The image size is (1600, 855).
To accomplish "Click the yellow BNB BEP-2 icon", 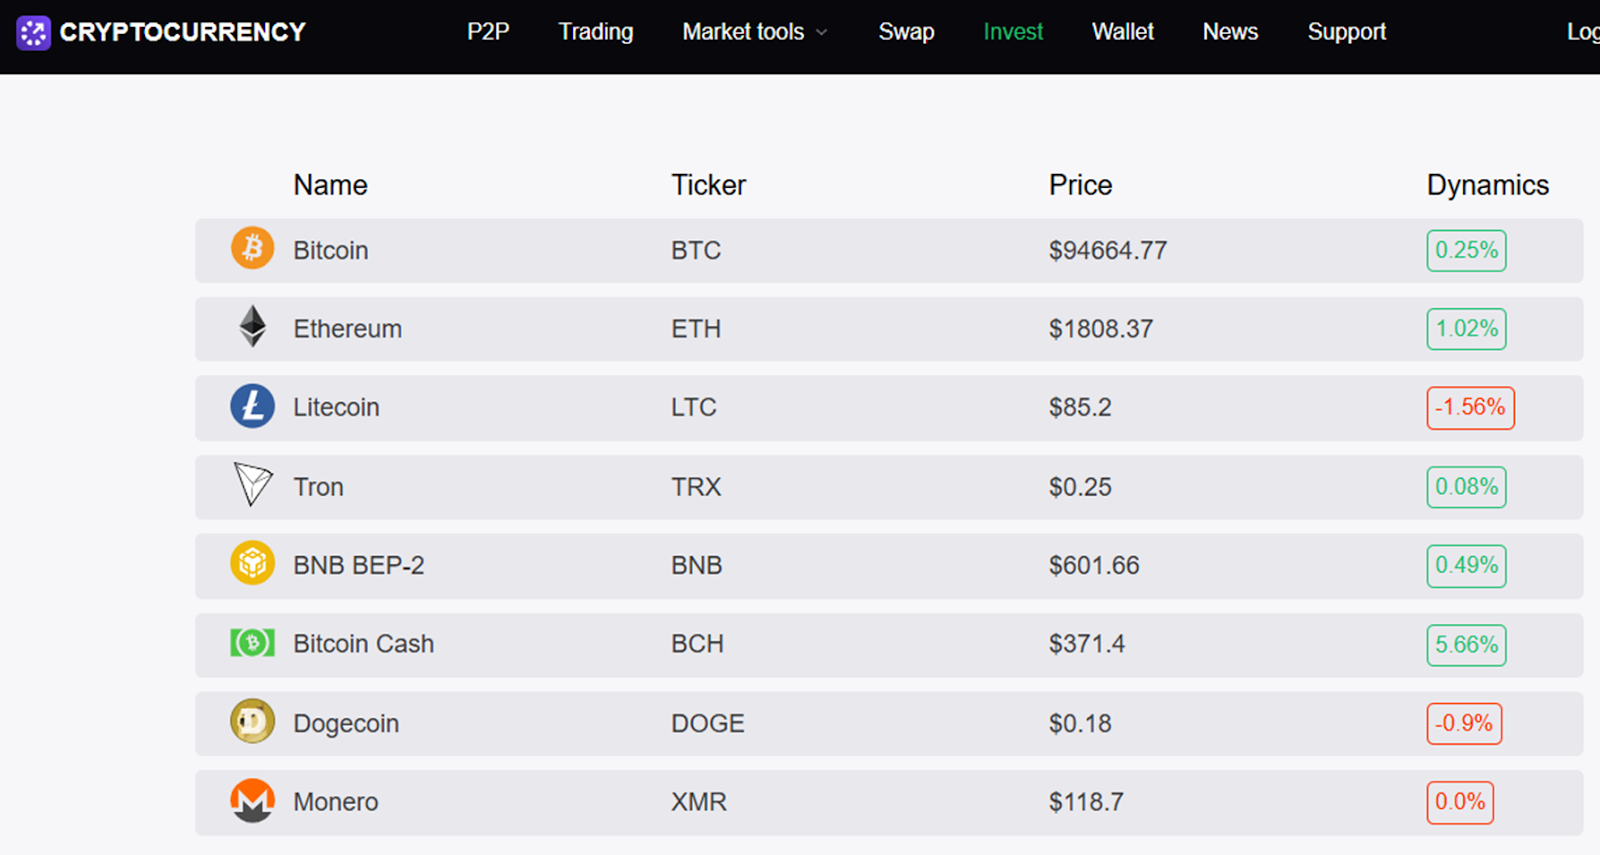I will [252, 563].
